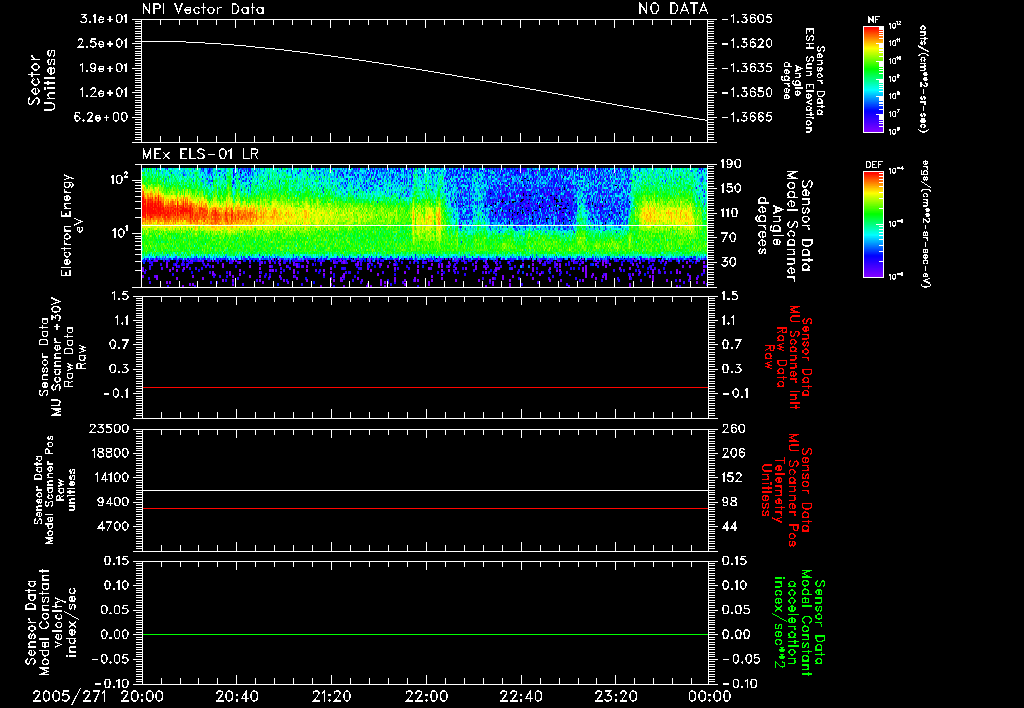Click the white line in the scanner position panel

click(x=424, y=490)
